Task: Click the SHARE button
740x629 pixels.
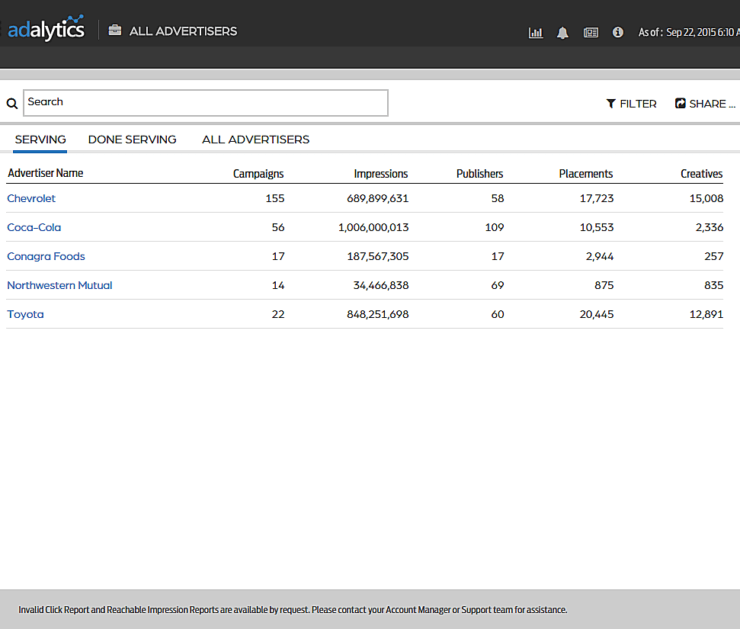Action: 705,104
